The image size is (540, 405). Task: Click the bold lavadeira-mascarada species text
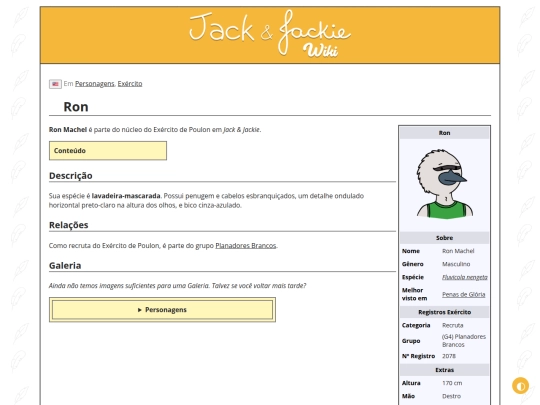pos(126,196)
